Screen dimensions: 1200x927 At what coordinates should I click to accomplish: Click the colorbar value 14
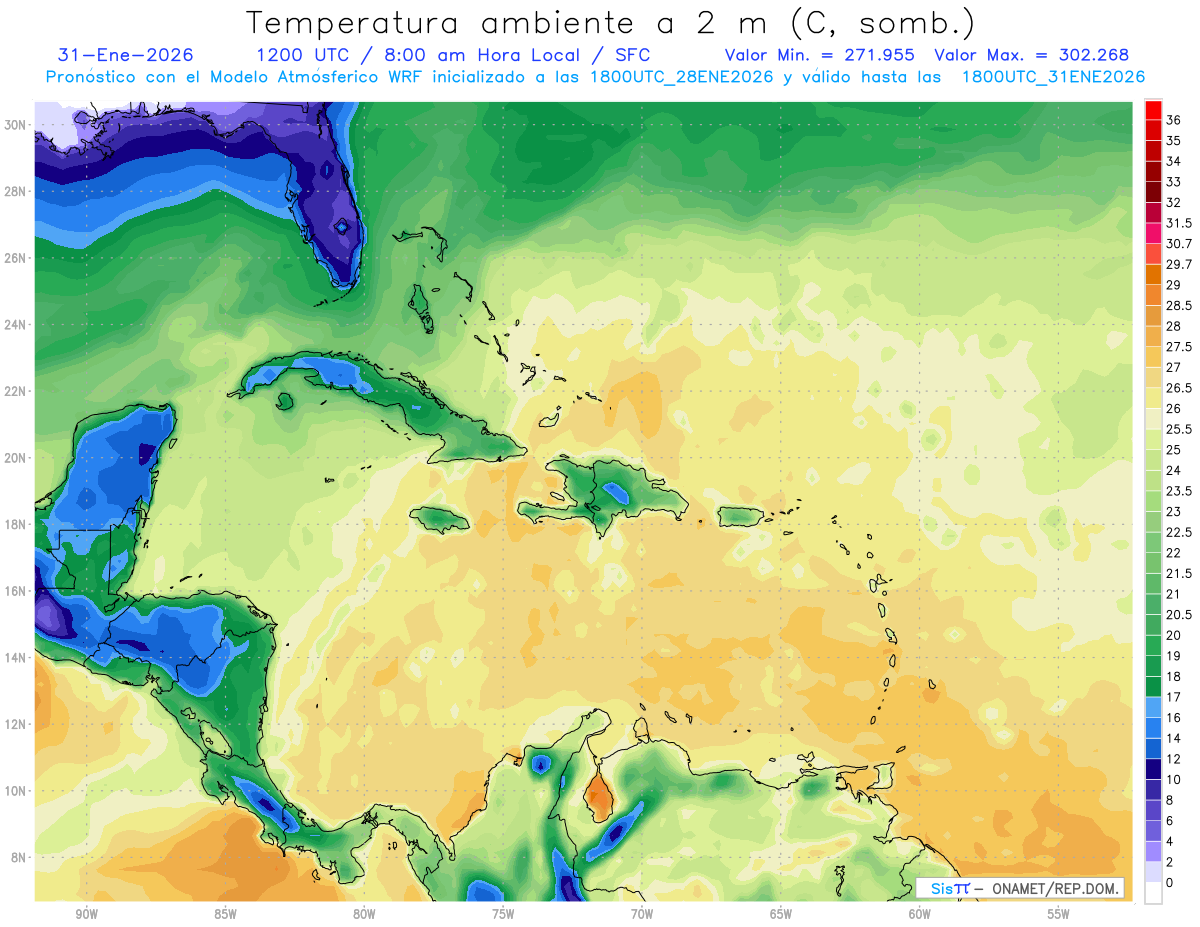1174,738
